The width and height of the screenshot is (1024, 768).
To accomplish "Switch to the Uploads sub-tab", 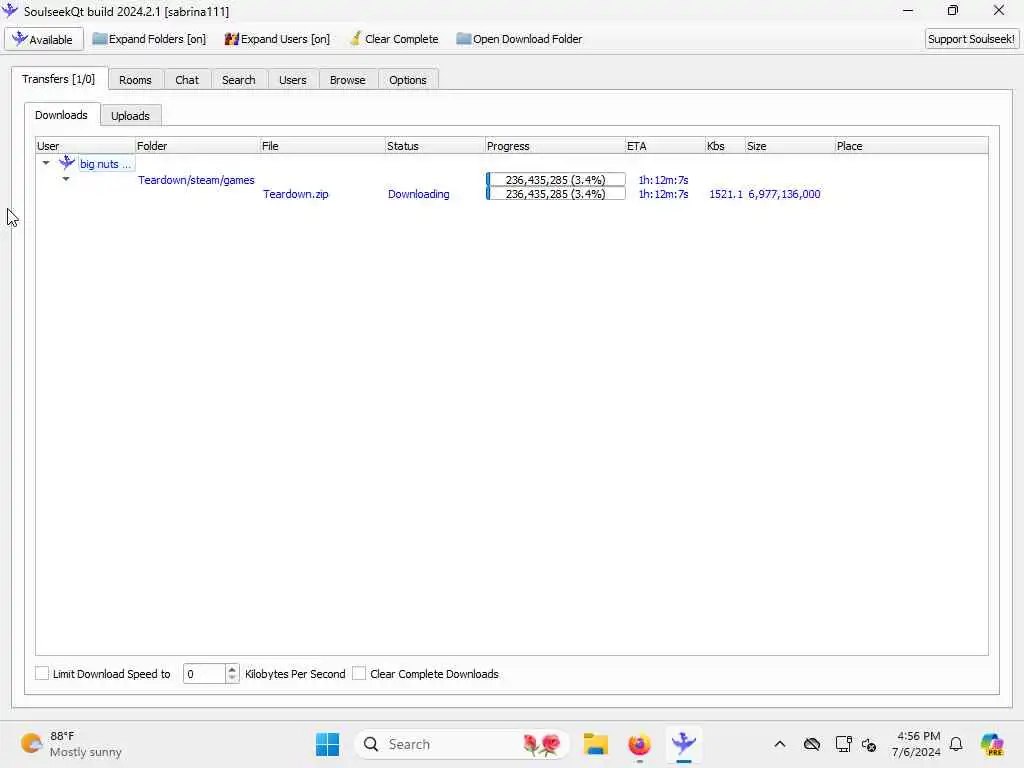I will tap(130, 116).
